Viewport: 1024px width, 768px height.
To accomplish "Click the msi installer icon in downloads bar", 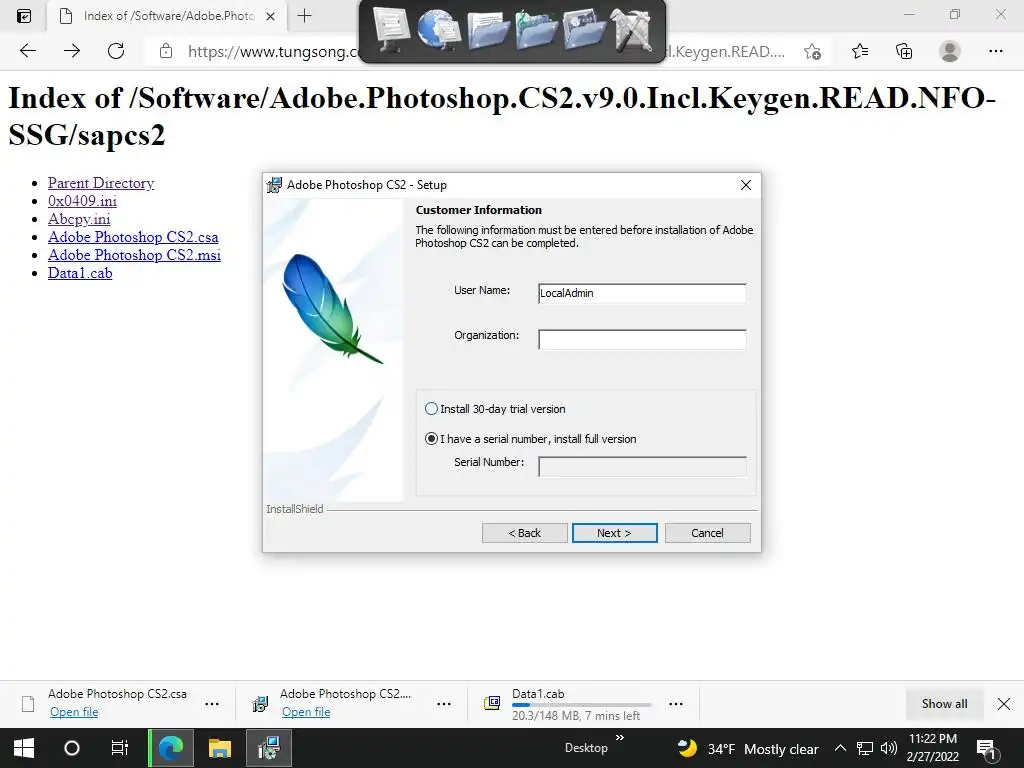I will pyautogui.click(x=260, y=703).
